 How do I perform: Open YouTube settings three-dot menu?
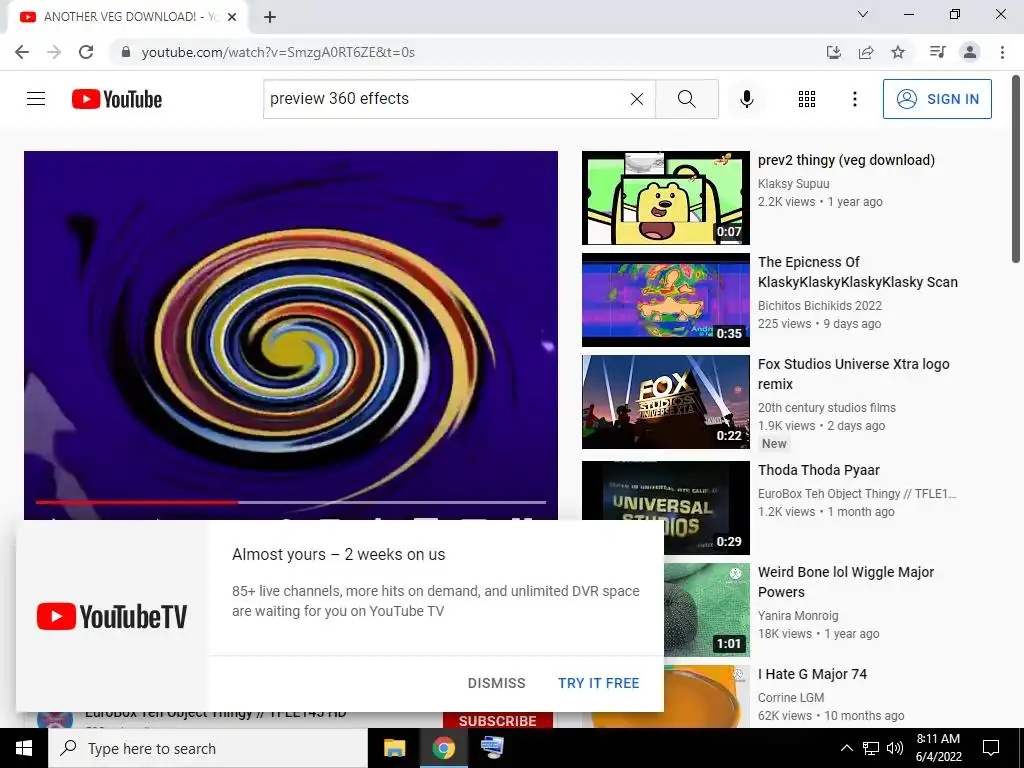pyautogui.click(x=854, y=99)
